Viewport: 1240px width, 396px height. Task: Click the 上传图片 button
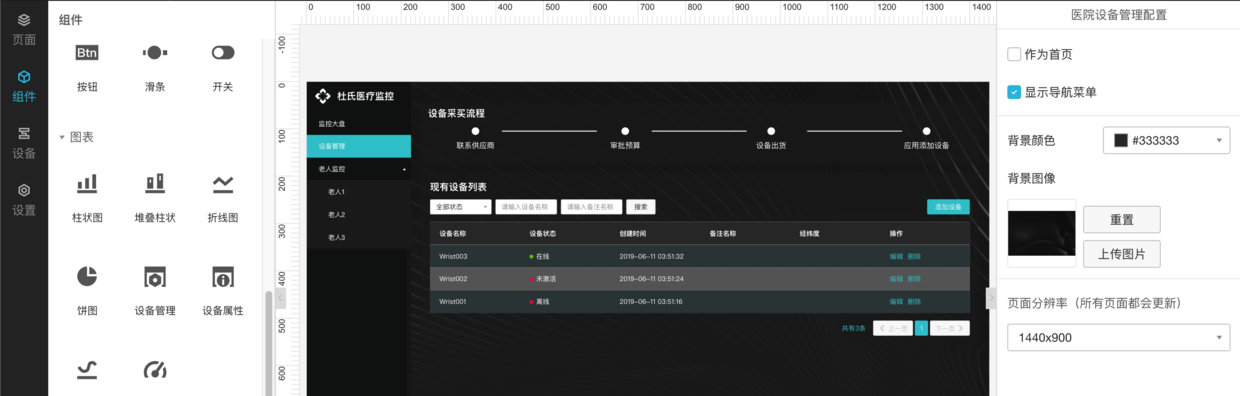click(1121, 254)
